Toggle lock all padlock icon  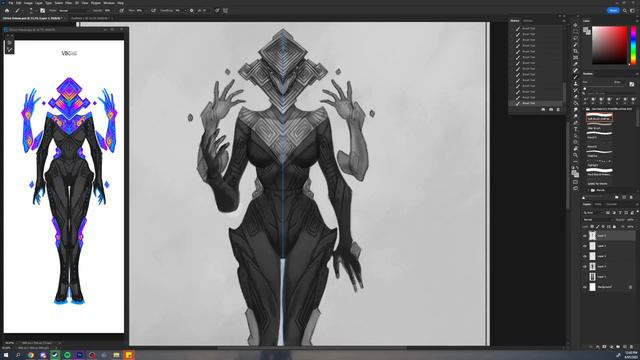614,227
